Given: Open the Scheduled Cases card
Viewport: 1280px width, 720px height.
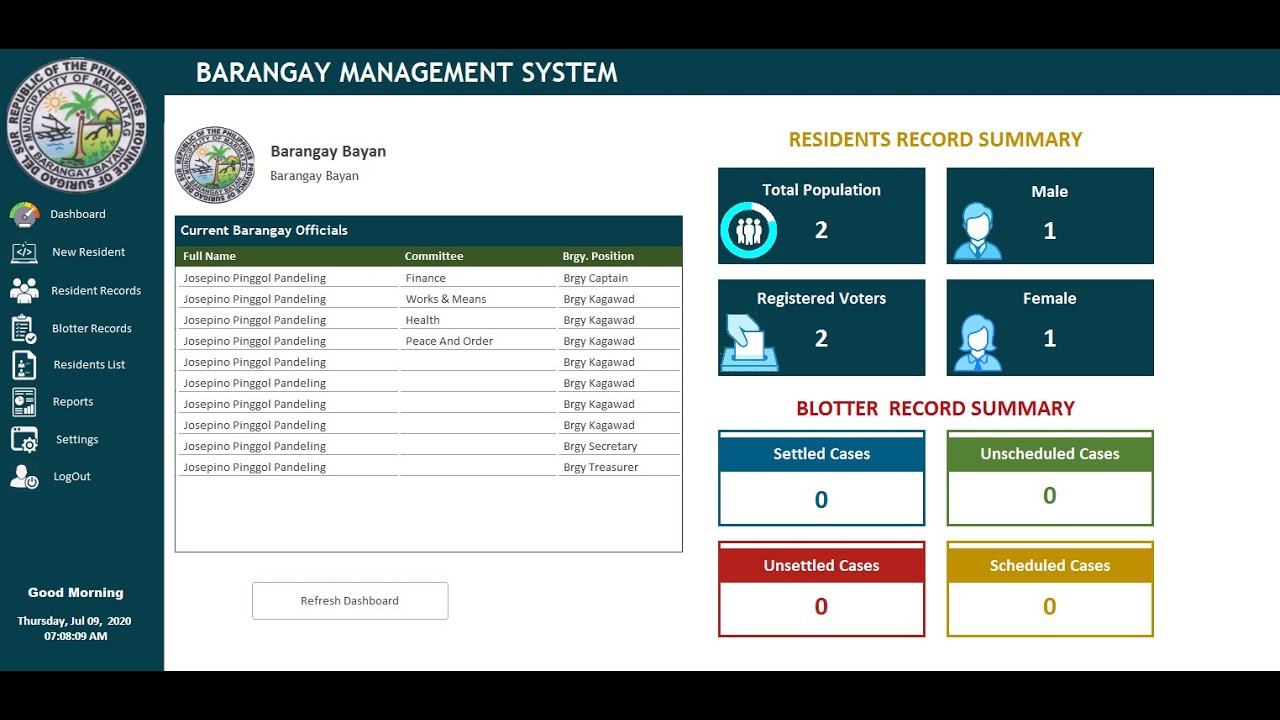Looking at the screenshot, I should (1050, 589).
